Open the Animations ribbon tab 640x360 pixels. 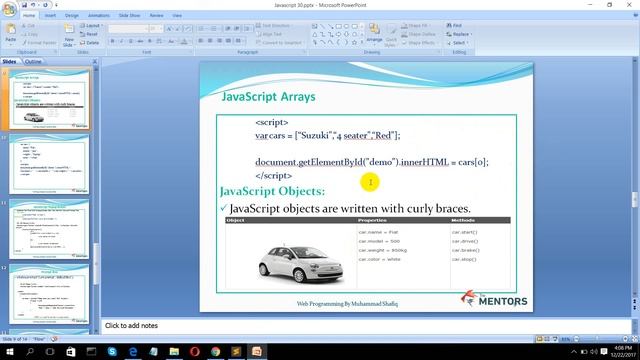[x=99, y=16]
